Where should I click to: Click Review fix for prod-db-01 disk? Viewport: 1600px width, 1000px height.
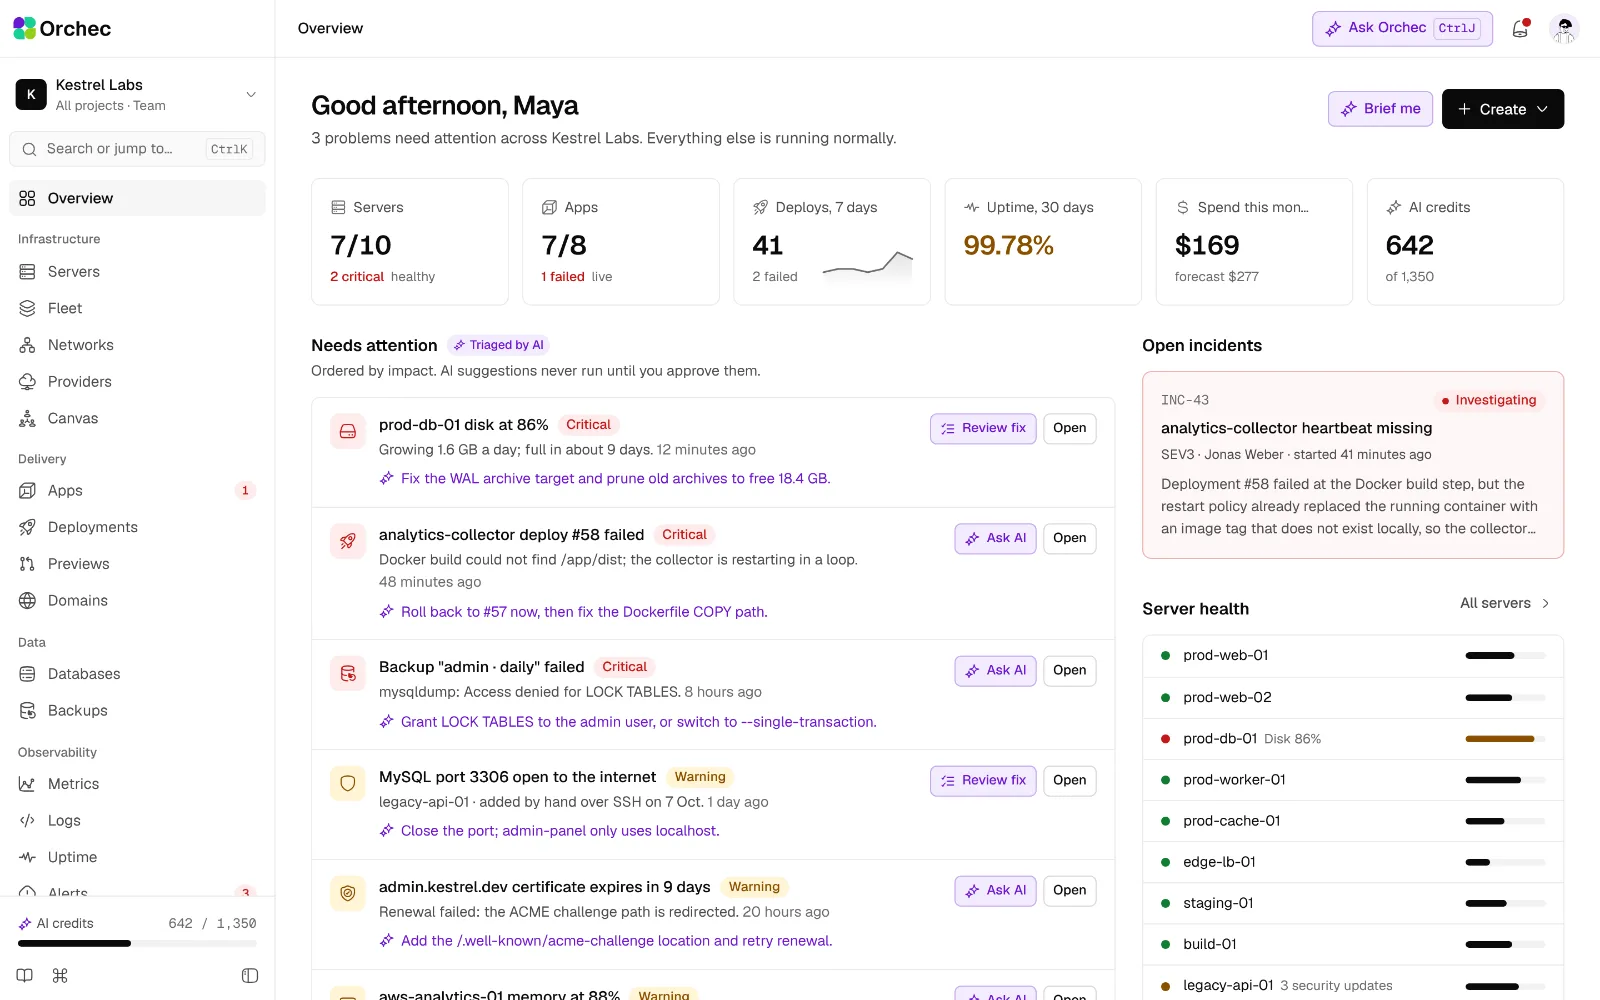click(x=983, y=428)
